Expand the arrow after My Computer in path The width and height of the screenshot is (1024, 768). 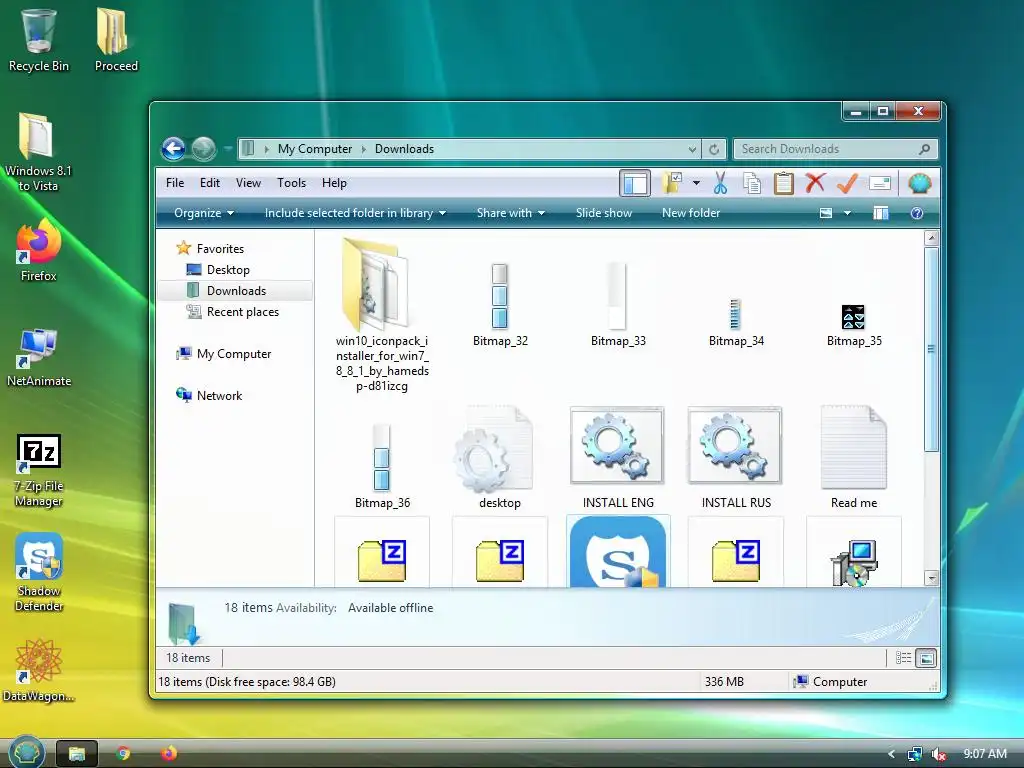[364, 150]
